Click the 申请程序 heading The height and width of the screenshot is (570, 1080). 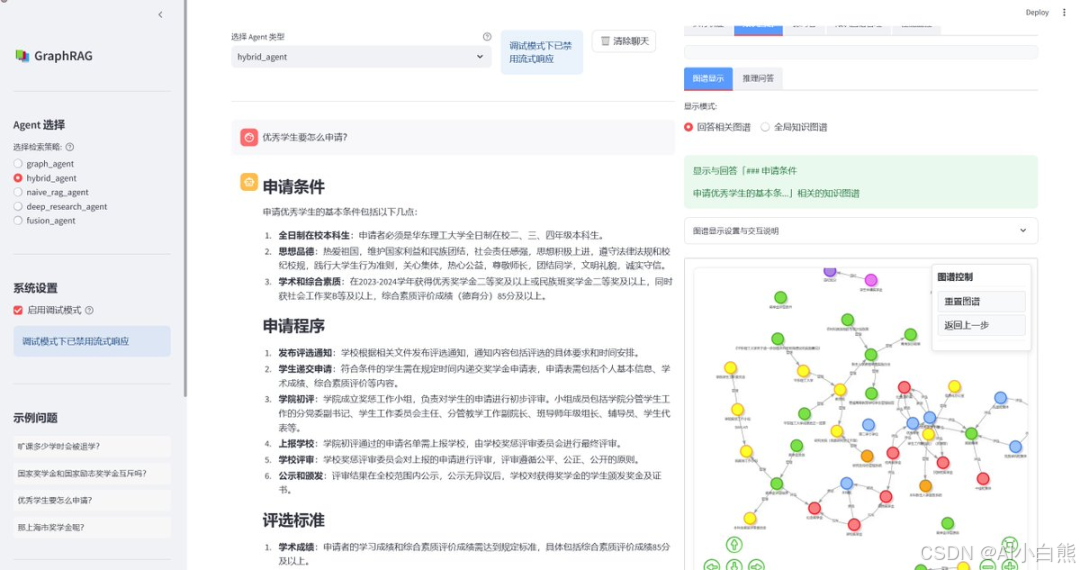point(293,326)
